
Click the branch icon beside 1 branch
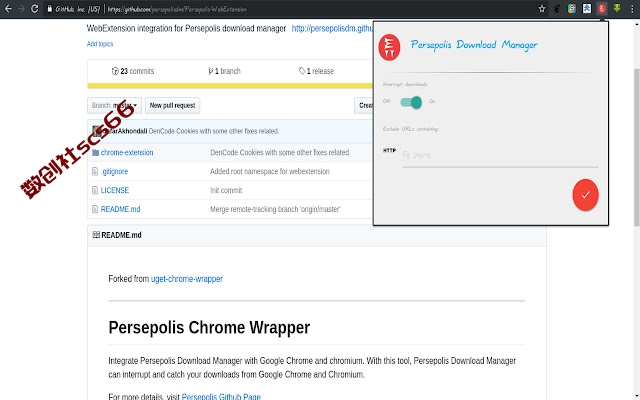coord(211,71)
